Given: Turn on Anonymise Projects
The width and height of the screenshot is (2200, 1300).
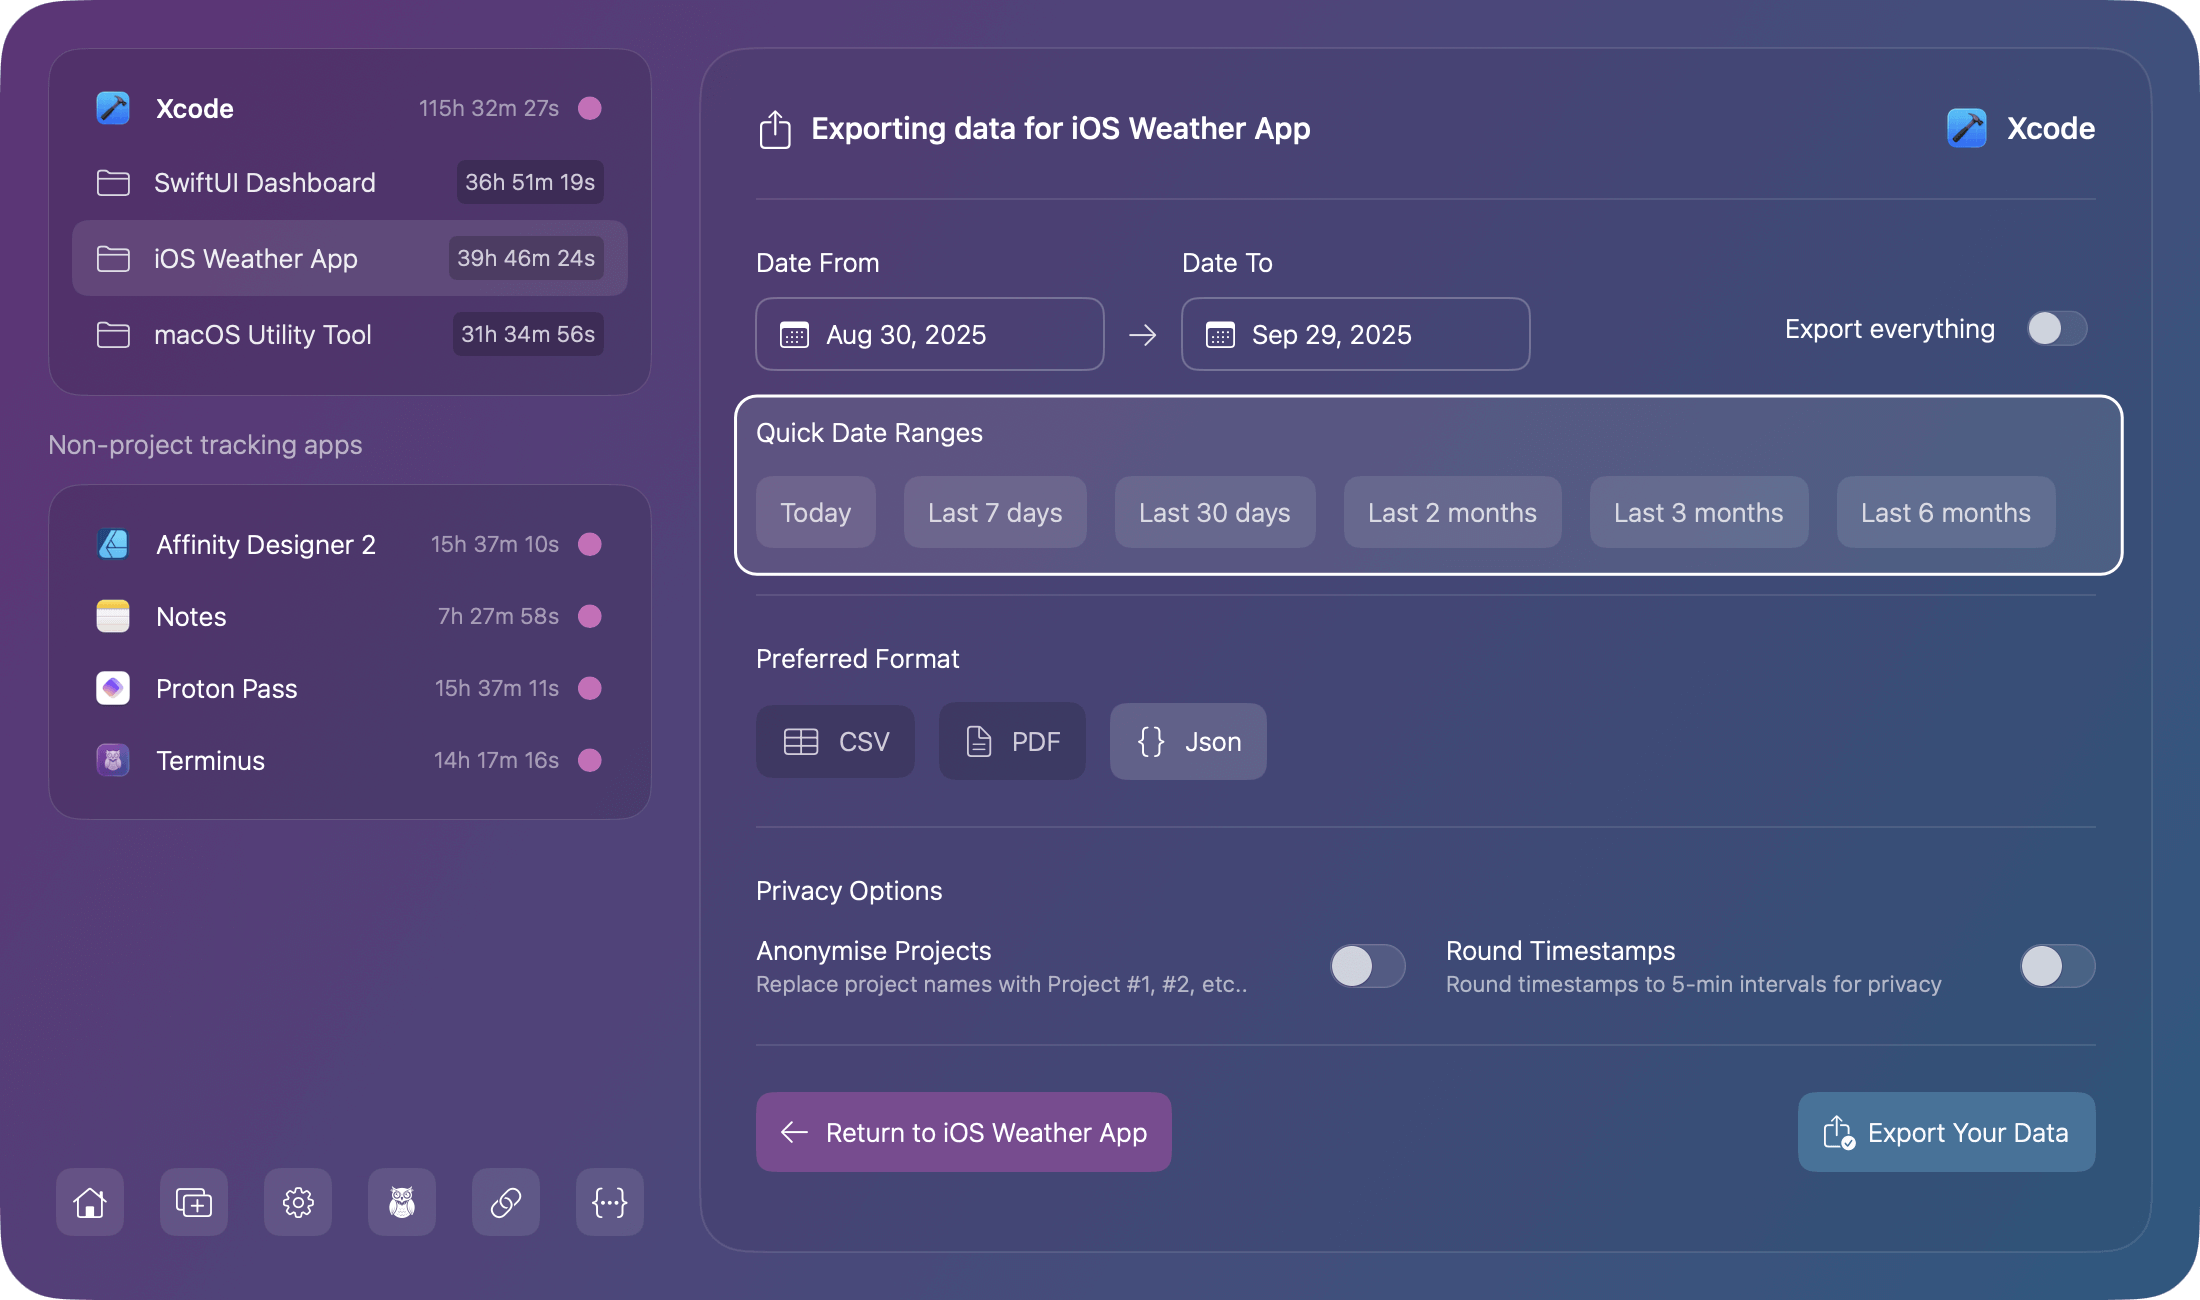Looking at the screenshot, I should (1367, 966).
